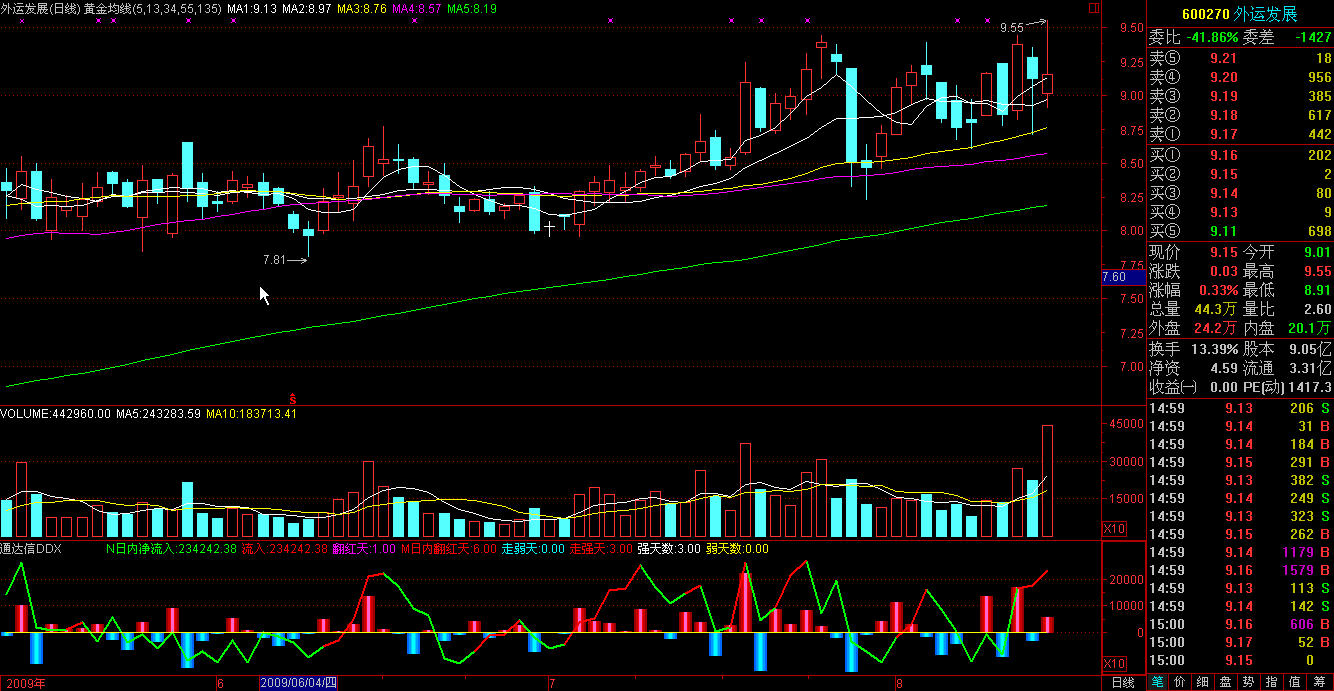Click the 现价 value 9.15
The height and width of the screenshot is (691, 1334).
1222,253
